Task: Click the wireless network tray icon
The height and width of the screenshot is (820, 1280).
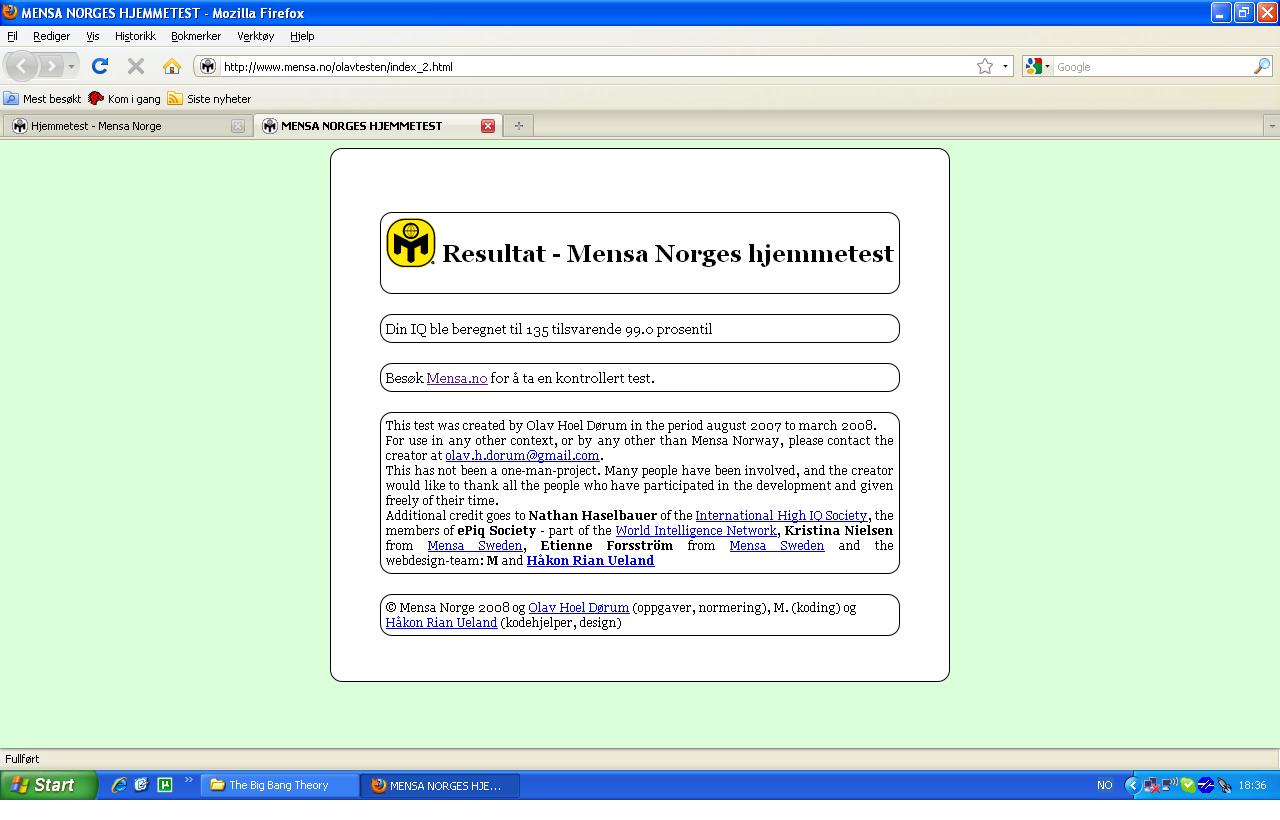Action: pyautogui.click(x=1169, y=785)
